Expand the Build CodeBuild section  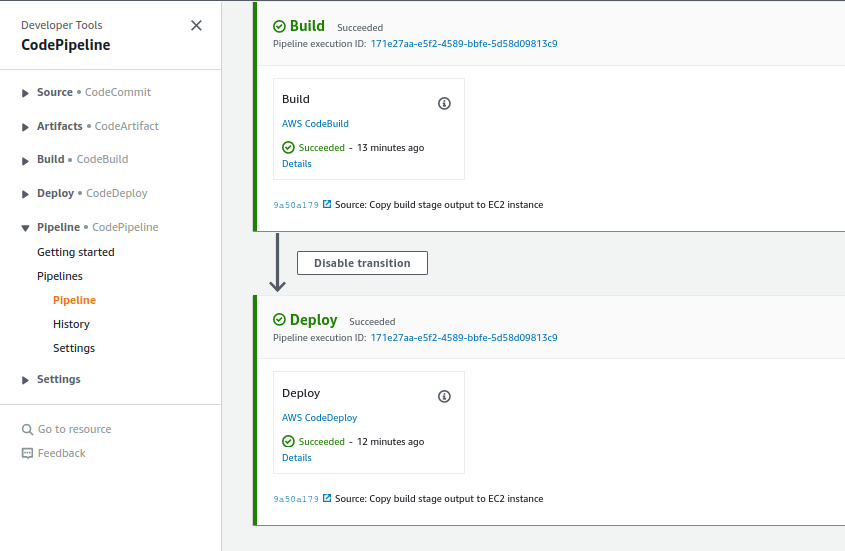[x=25, y=160]
